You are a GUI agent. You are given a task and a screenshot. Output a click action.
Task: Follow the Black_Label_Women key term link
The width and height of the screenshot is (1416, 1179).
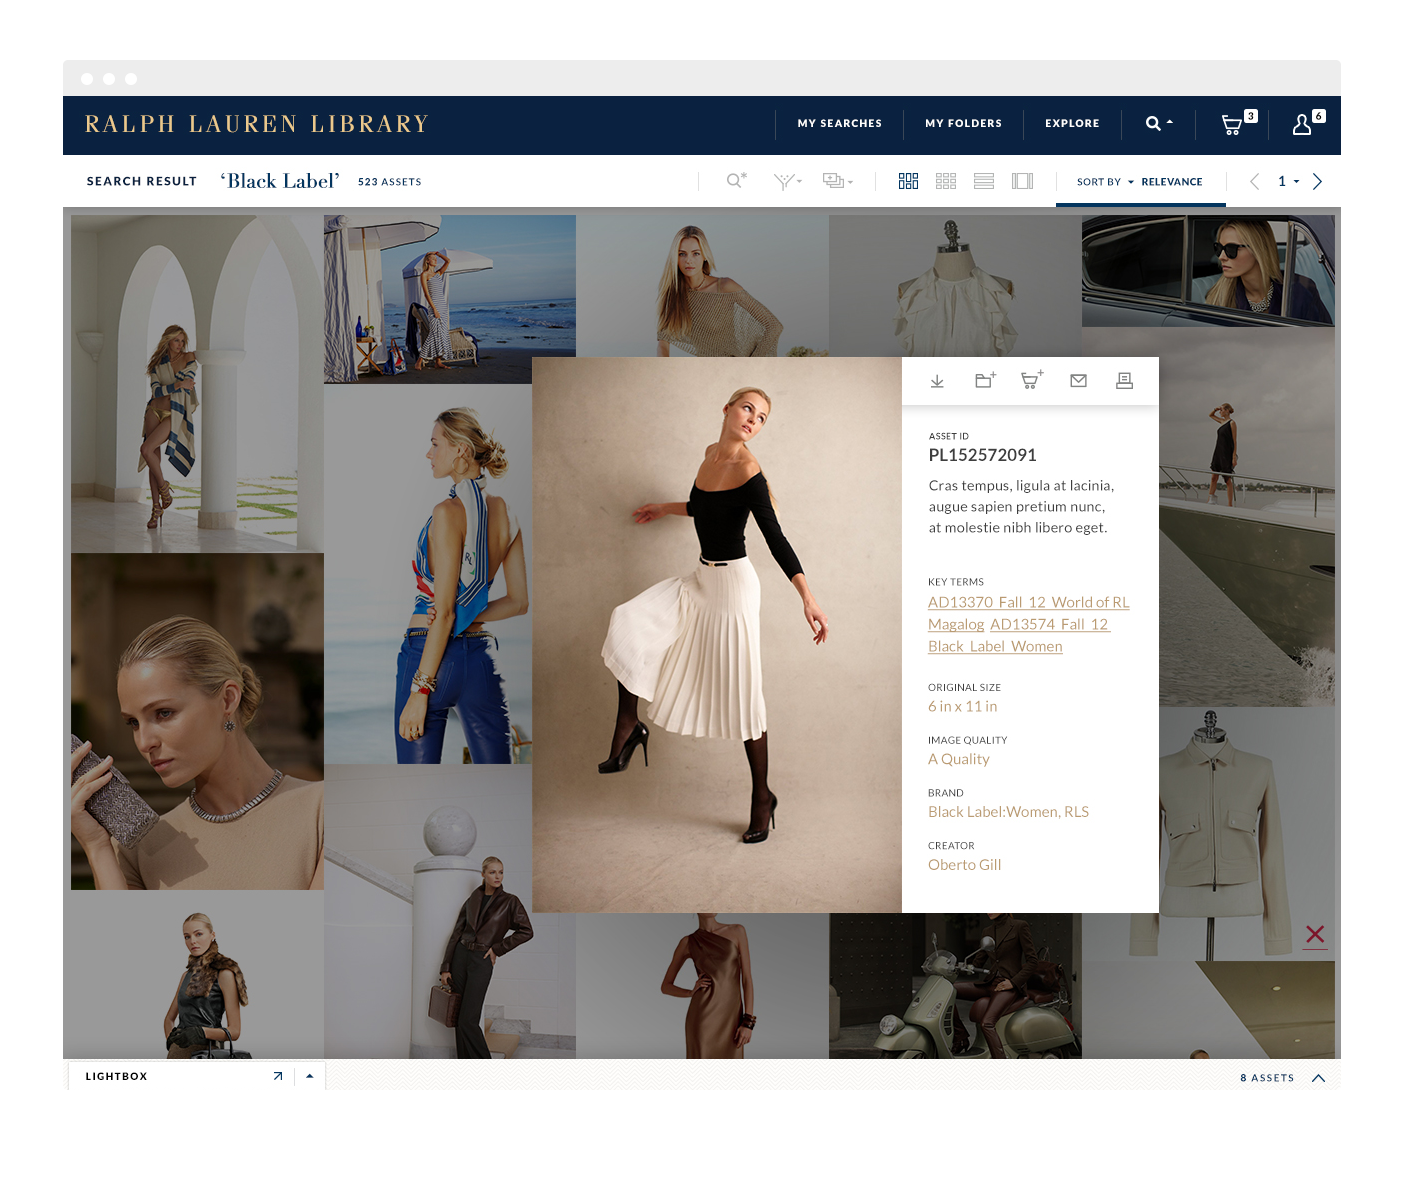tap(995, 646)
